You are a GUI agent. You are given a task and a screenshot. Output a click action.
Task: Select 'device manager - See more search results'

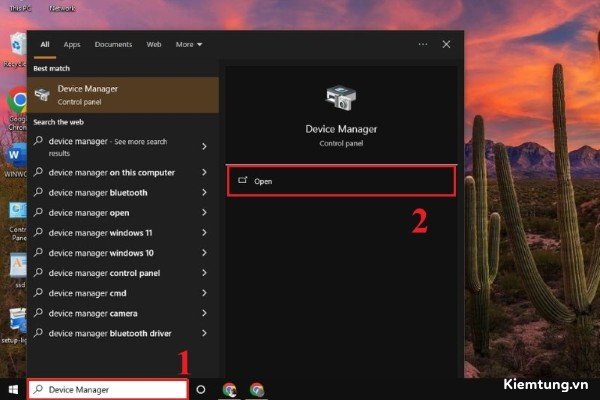(x=123, y=147)
